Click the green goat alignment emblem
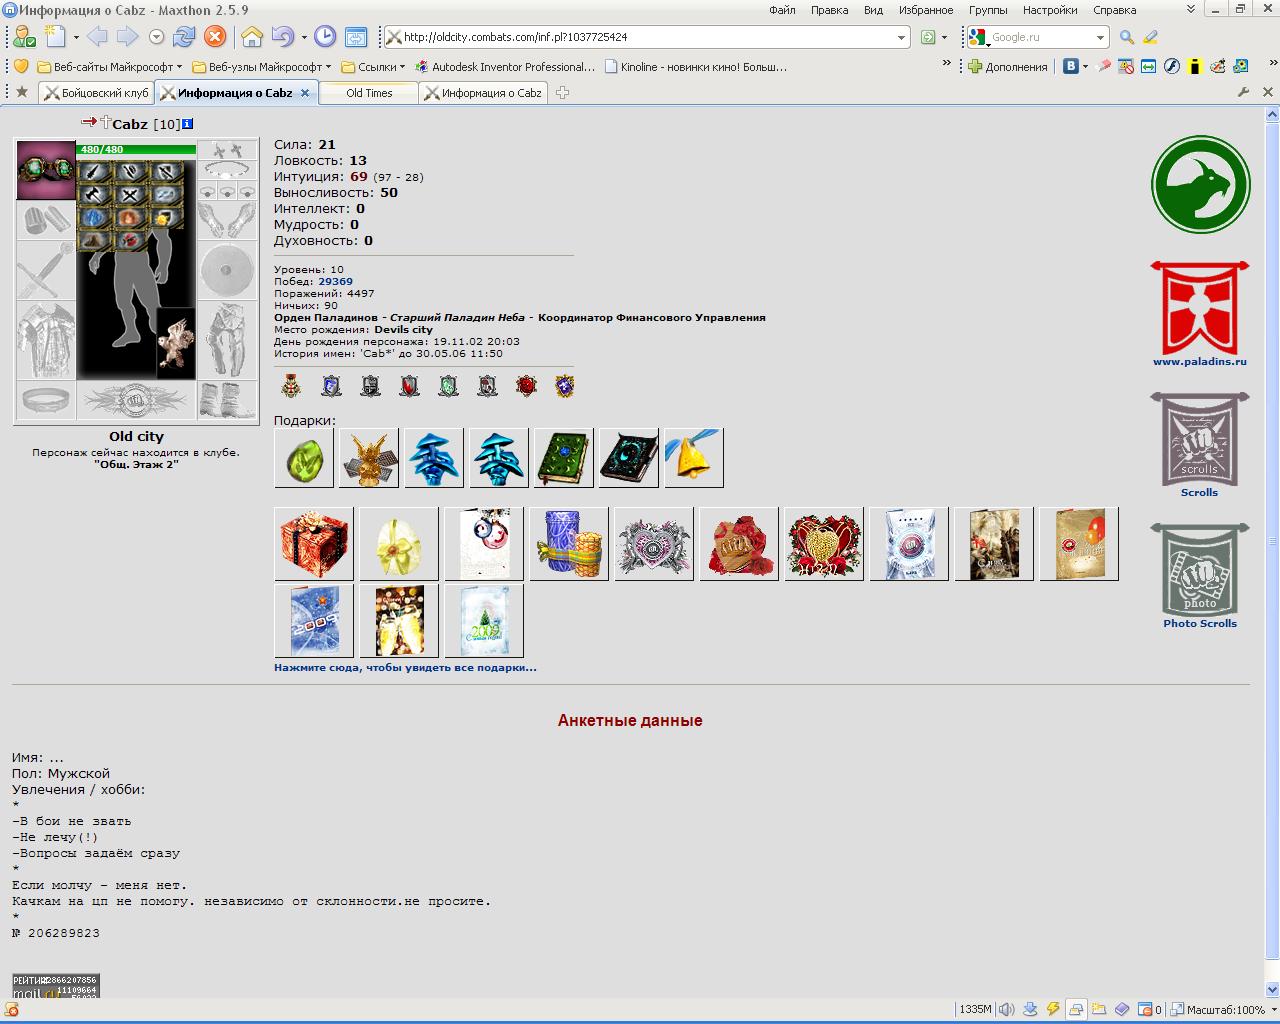 pos(1200,185)
